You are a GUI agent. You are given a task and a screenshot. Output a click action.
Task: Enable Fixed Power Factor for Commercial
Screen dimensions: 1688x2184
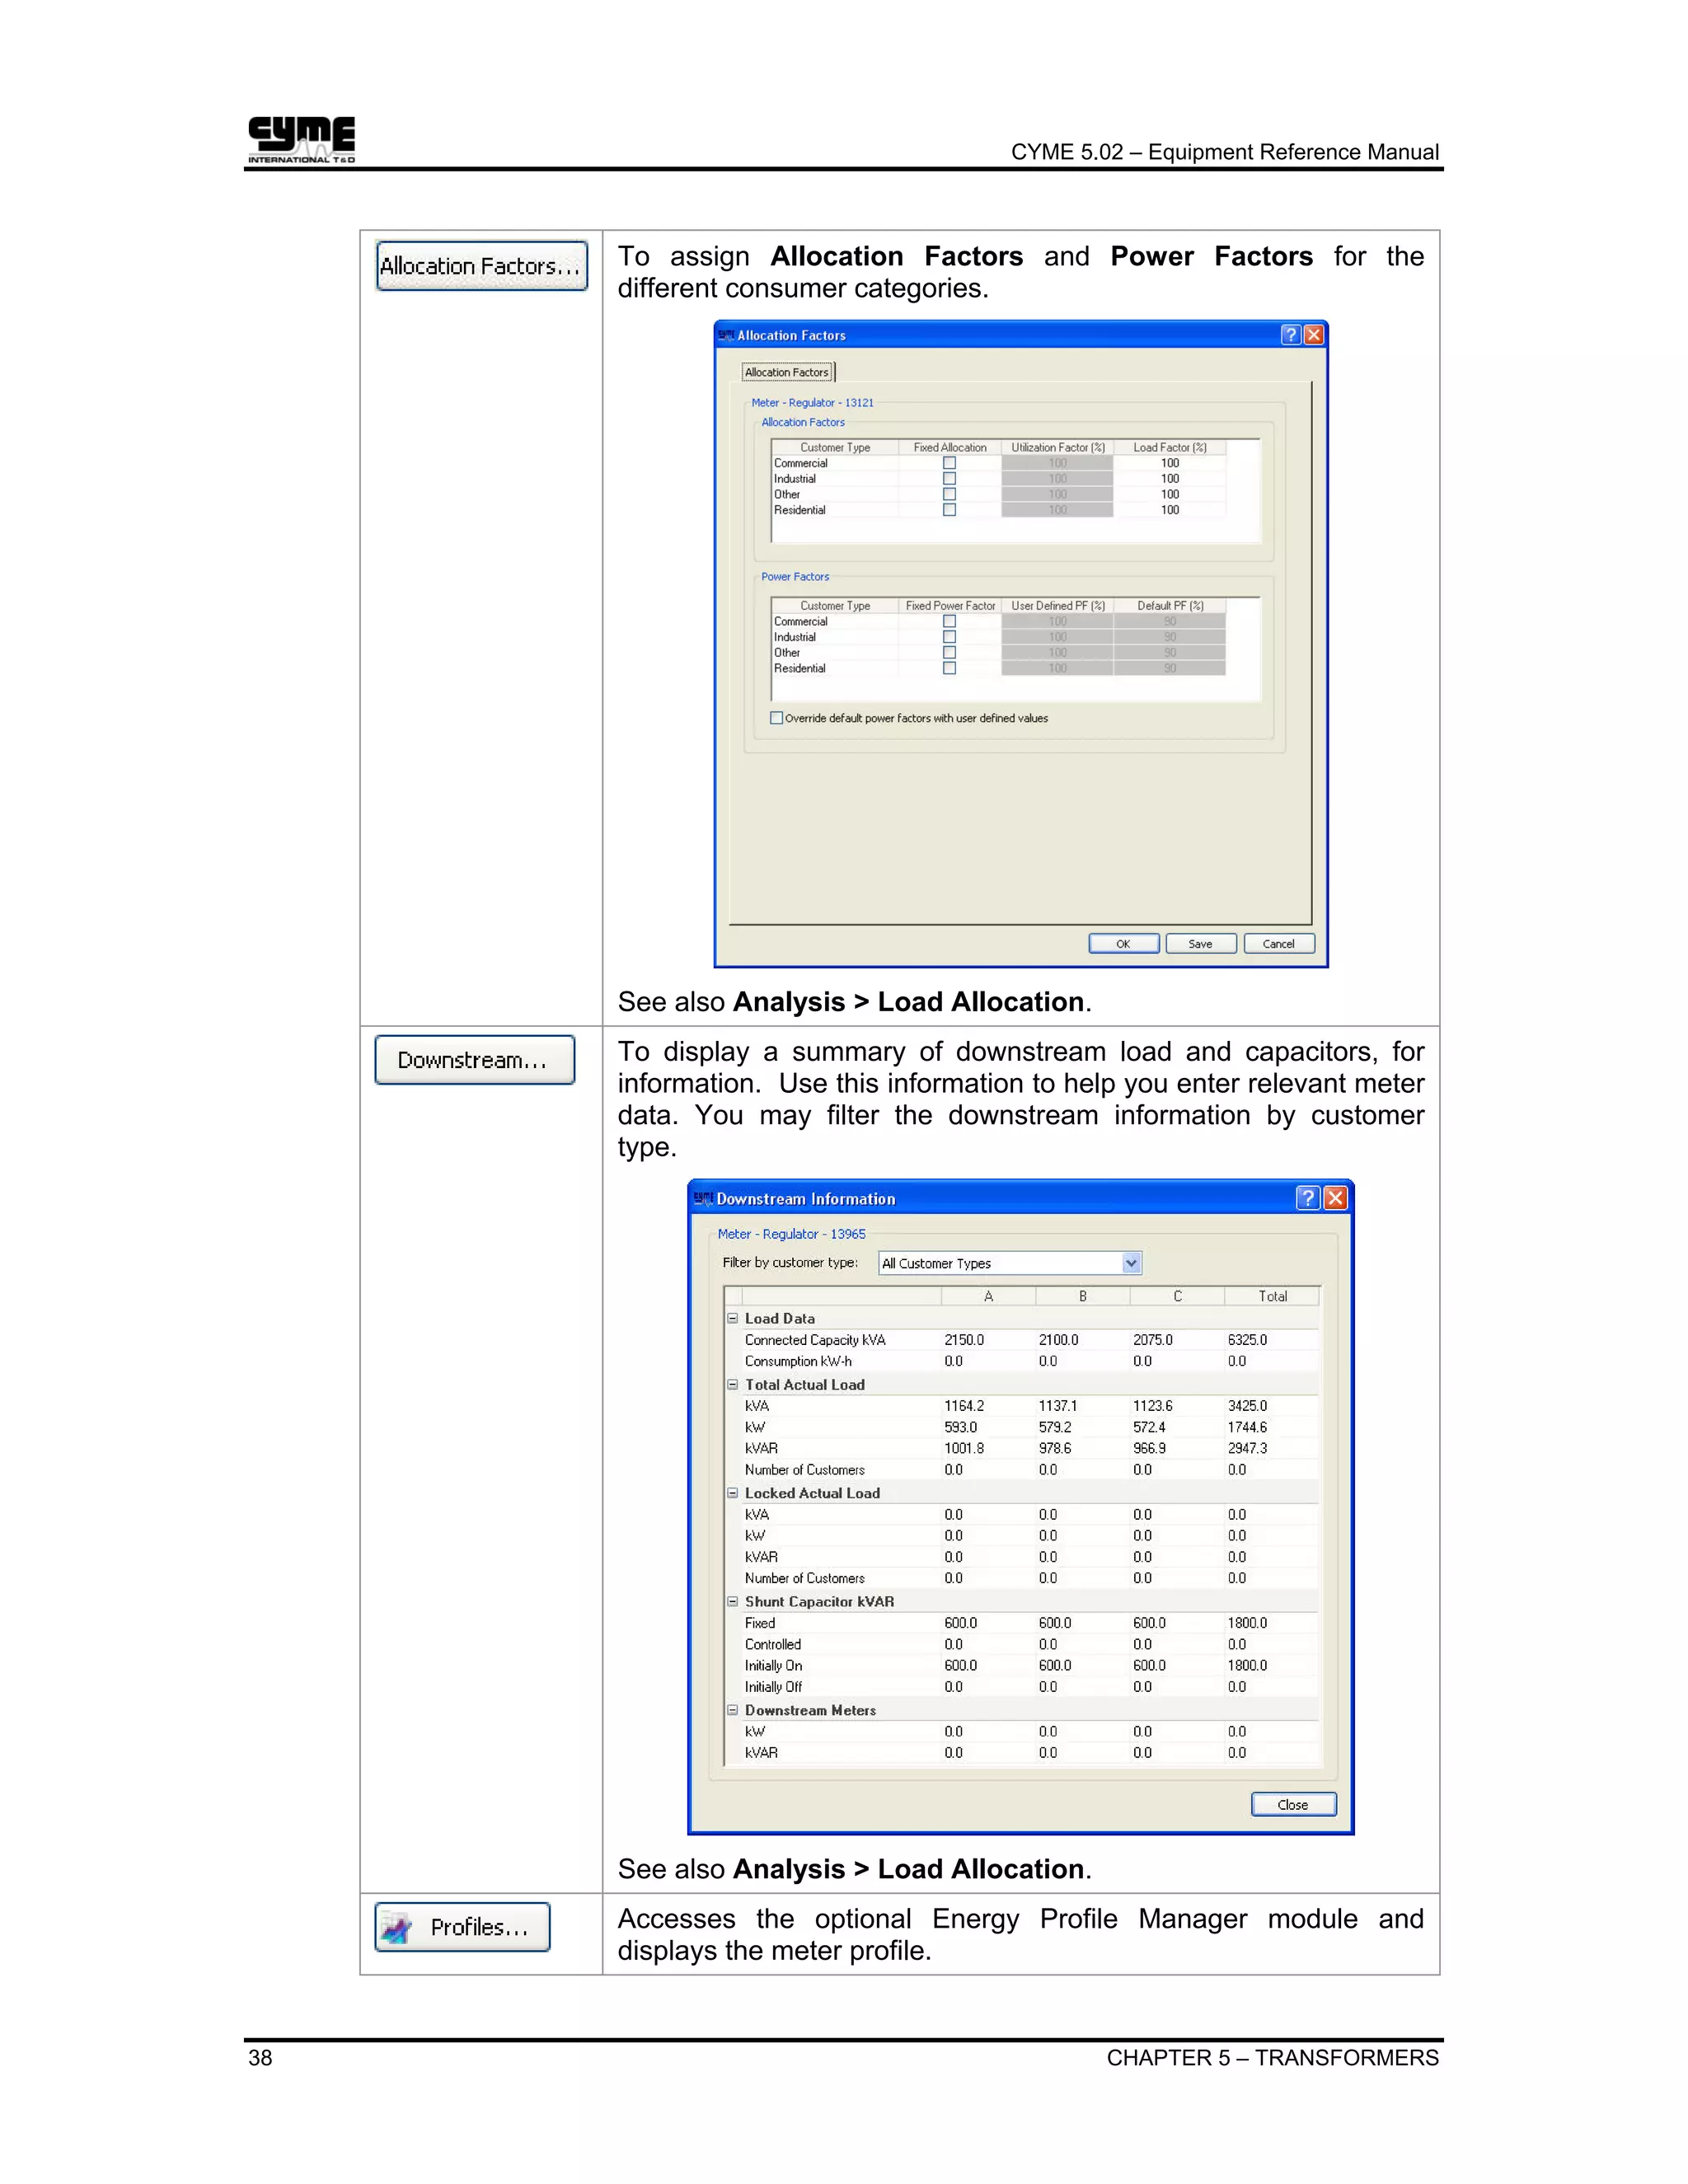(949, 621)
